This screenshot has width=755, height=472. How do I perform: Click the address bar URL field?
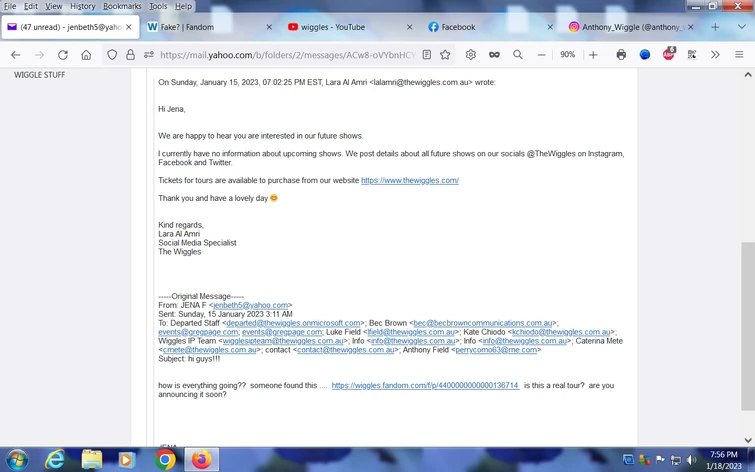click(x=287, y=55)
